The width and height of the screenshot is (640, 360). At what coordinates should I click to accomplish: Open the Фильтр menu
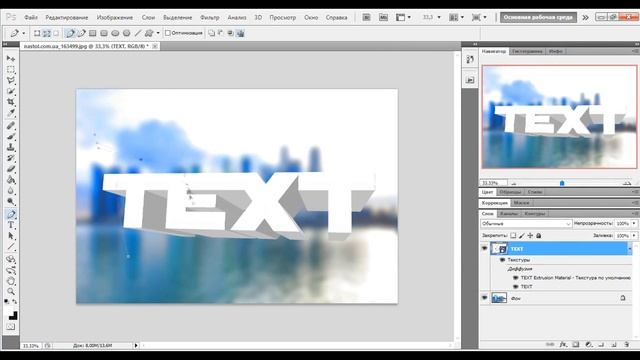click(210, 18)
